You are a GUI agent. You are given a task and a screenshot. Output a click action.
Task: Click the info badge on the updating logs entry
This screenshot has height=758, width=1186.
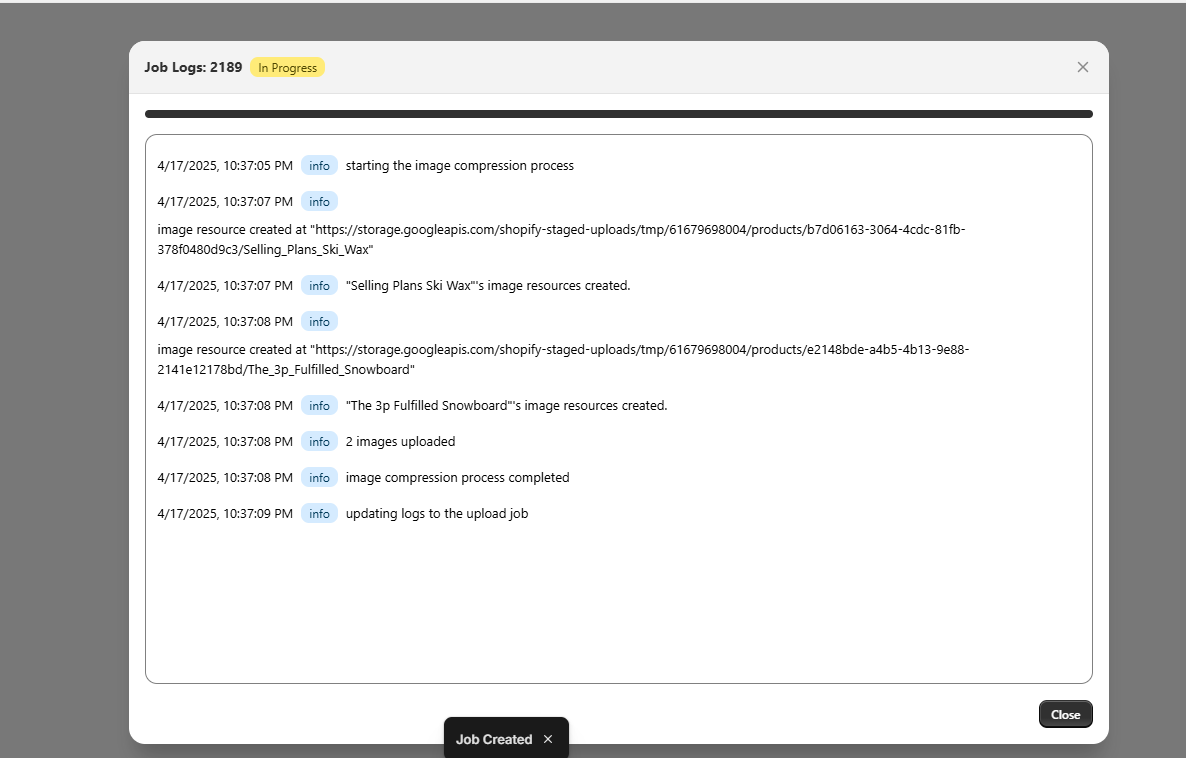319,513
